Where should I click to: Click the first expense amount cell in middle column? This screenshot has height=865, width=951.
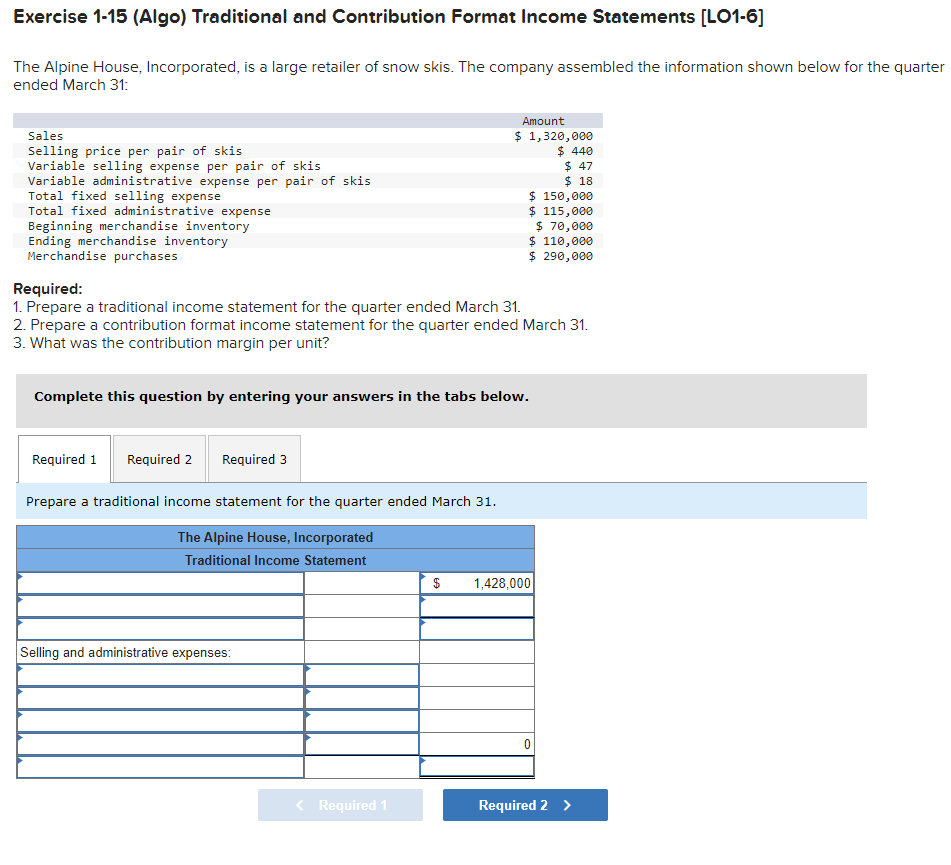click(361, 674)
